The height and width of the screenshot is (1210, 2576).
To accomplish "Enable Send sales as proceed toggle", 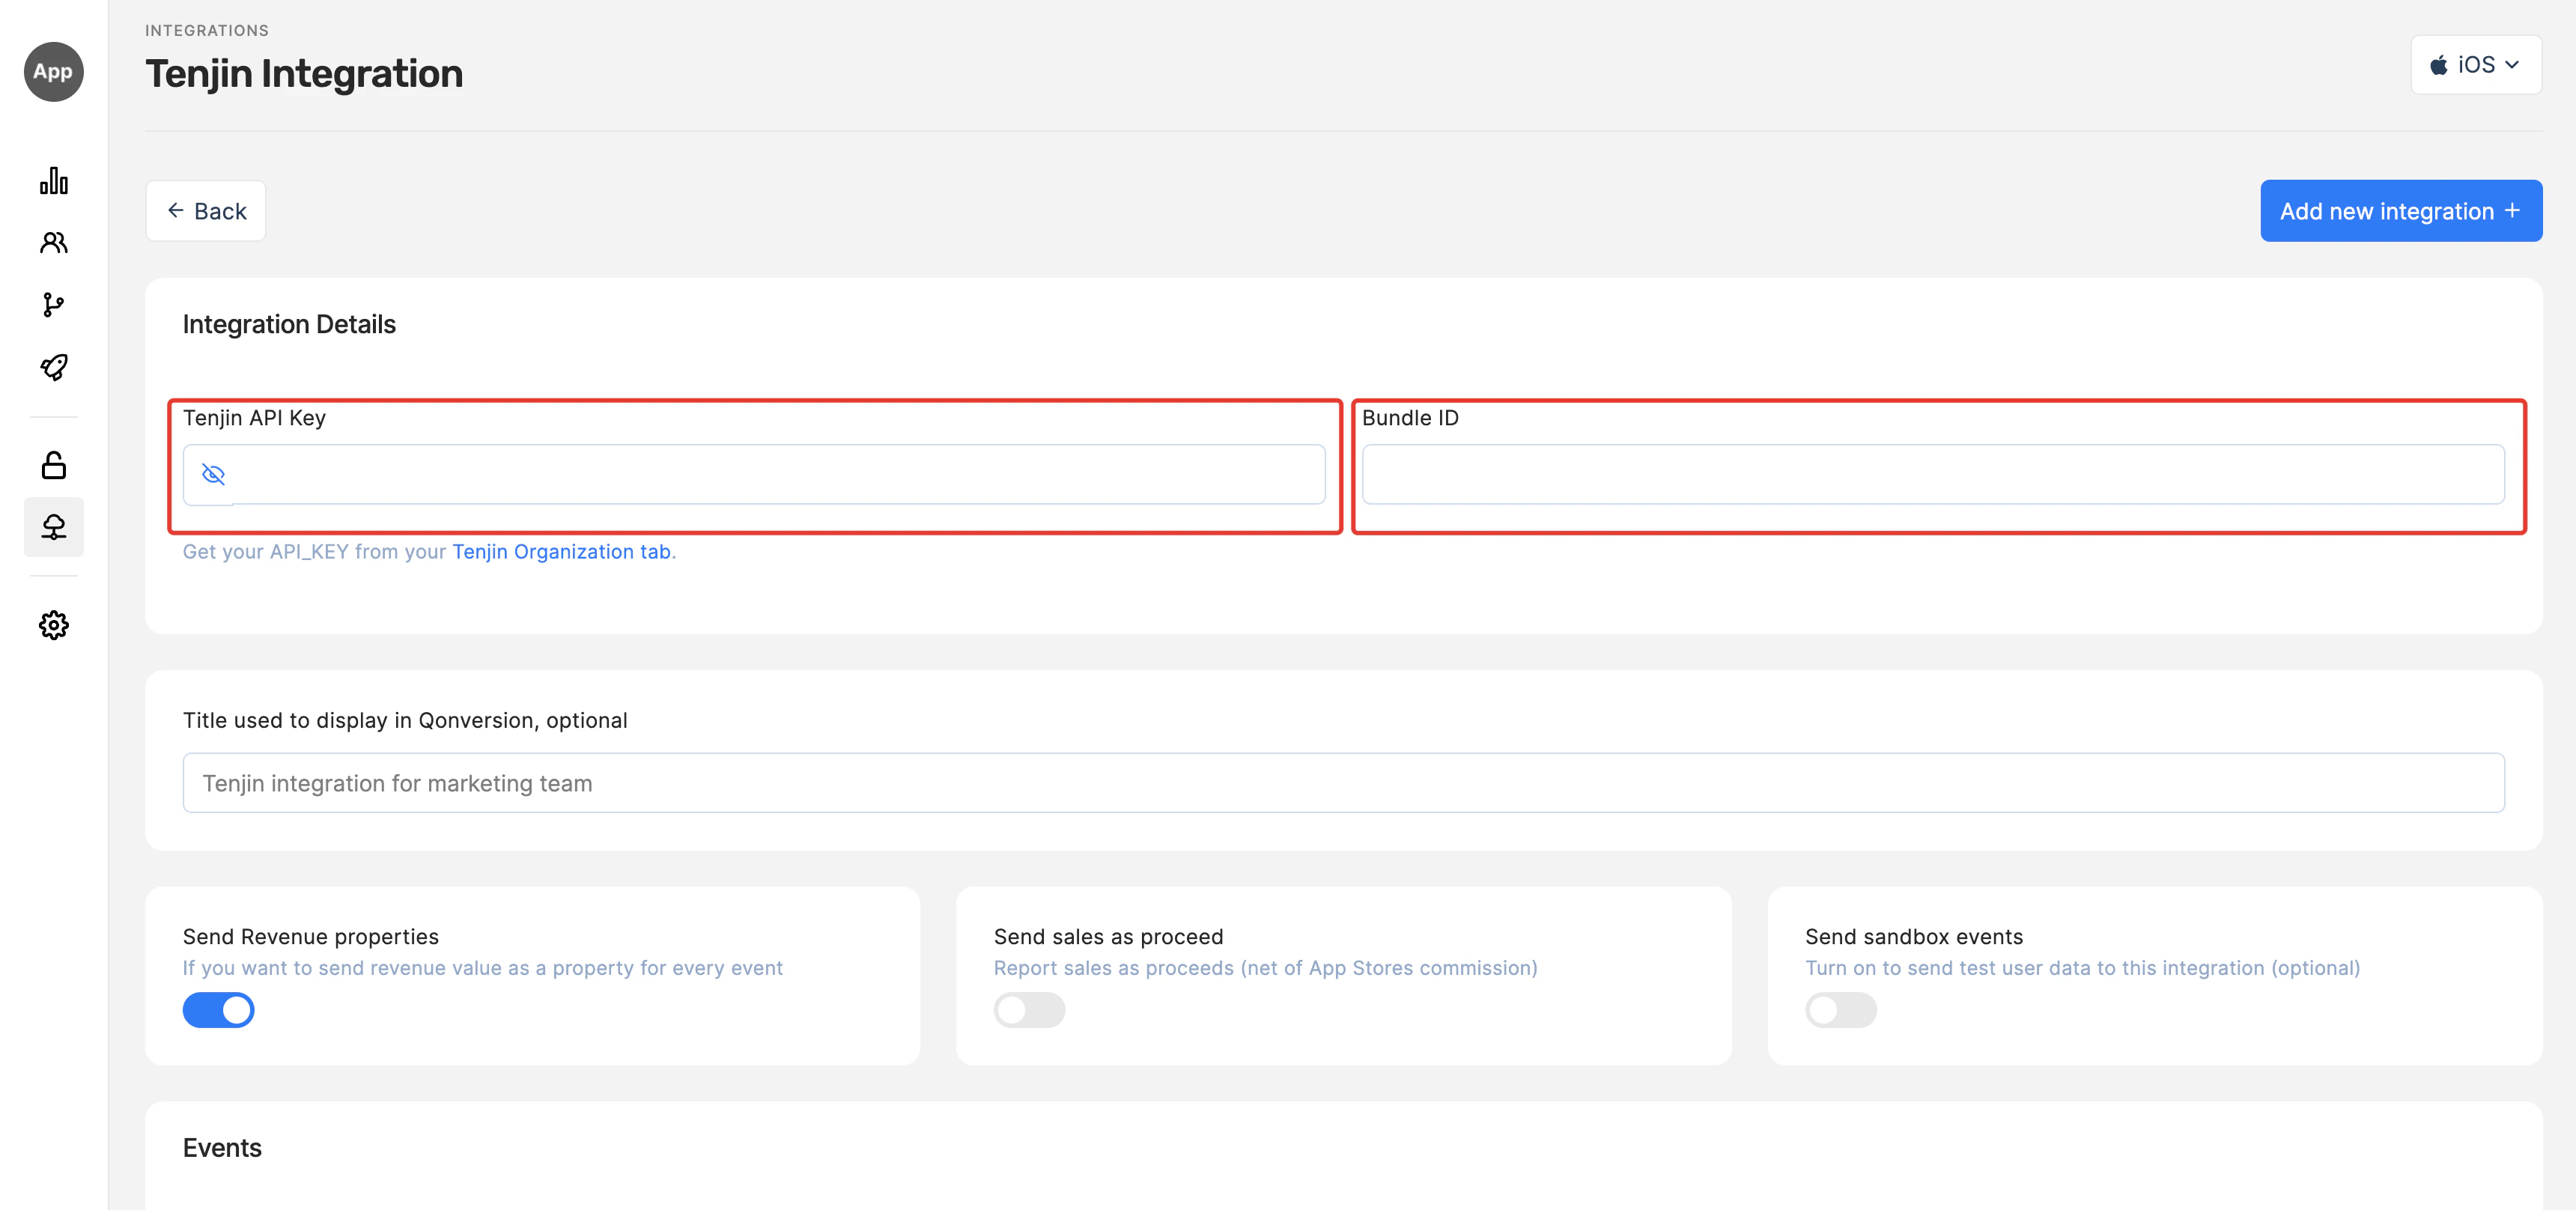I will [x=1029, y=1010].
